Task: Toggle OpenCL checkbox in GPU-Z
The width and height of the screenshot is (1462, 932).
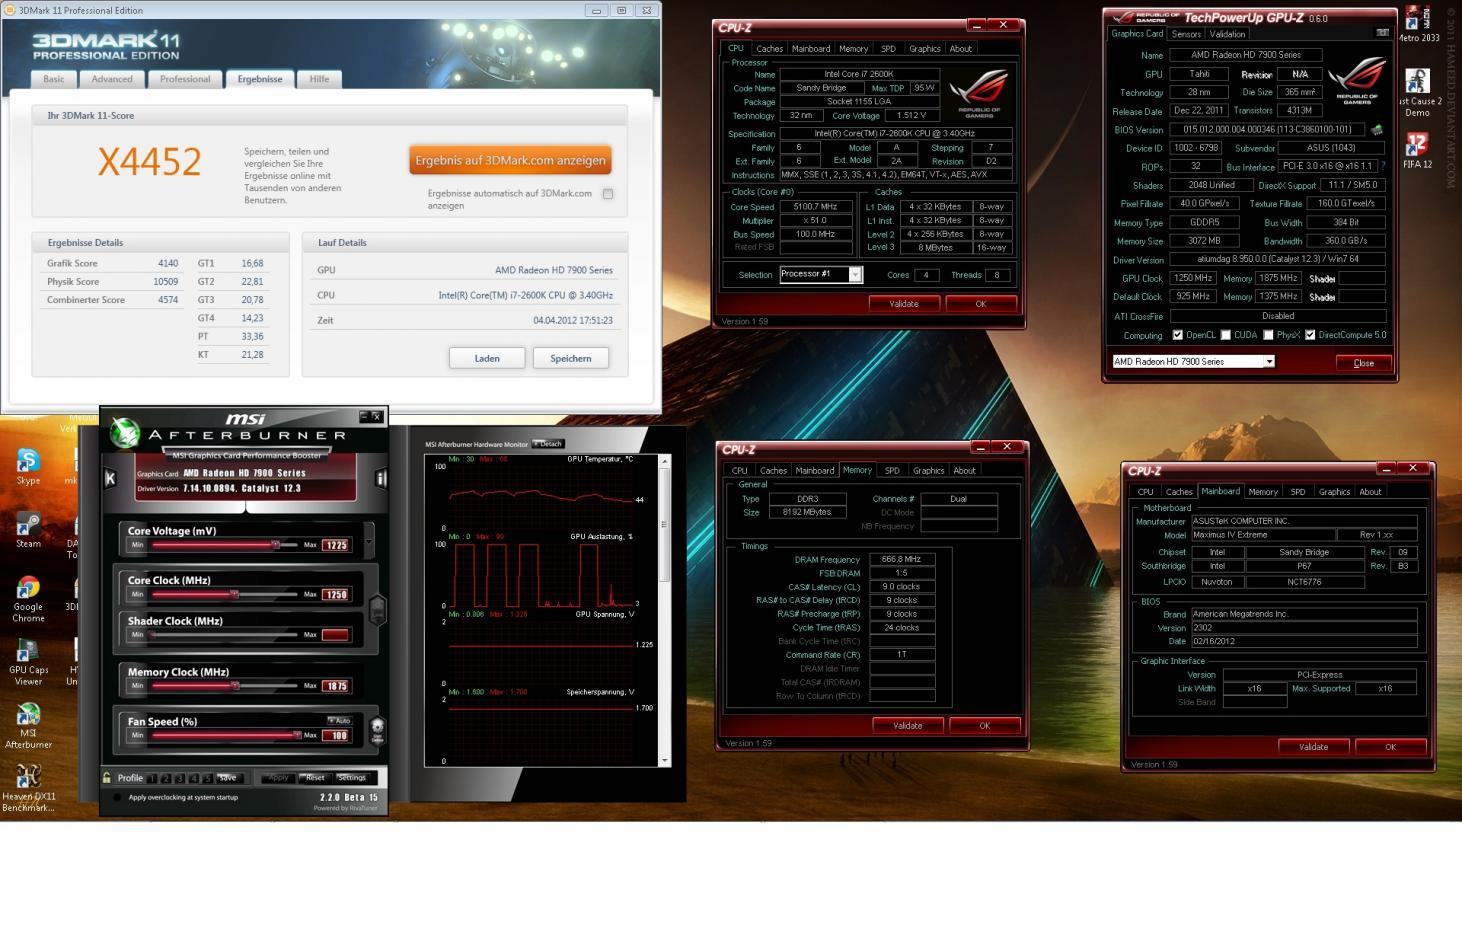Action: click(x=1178, y=335)
